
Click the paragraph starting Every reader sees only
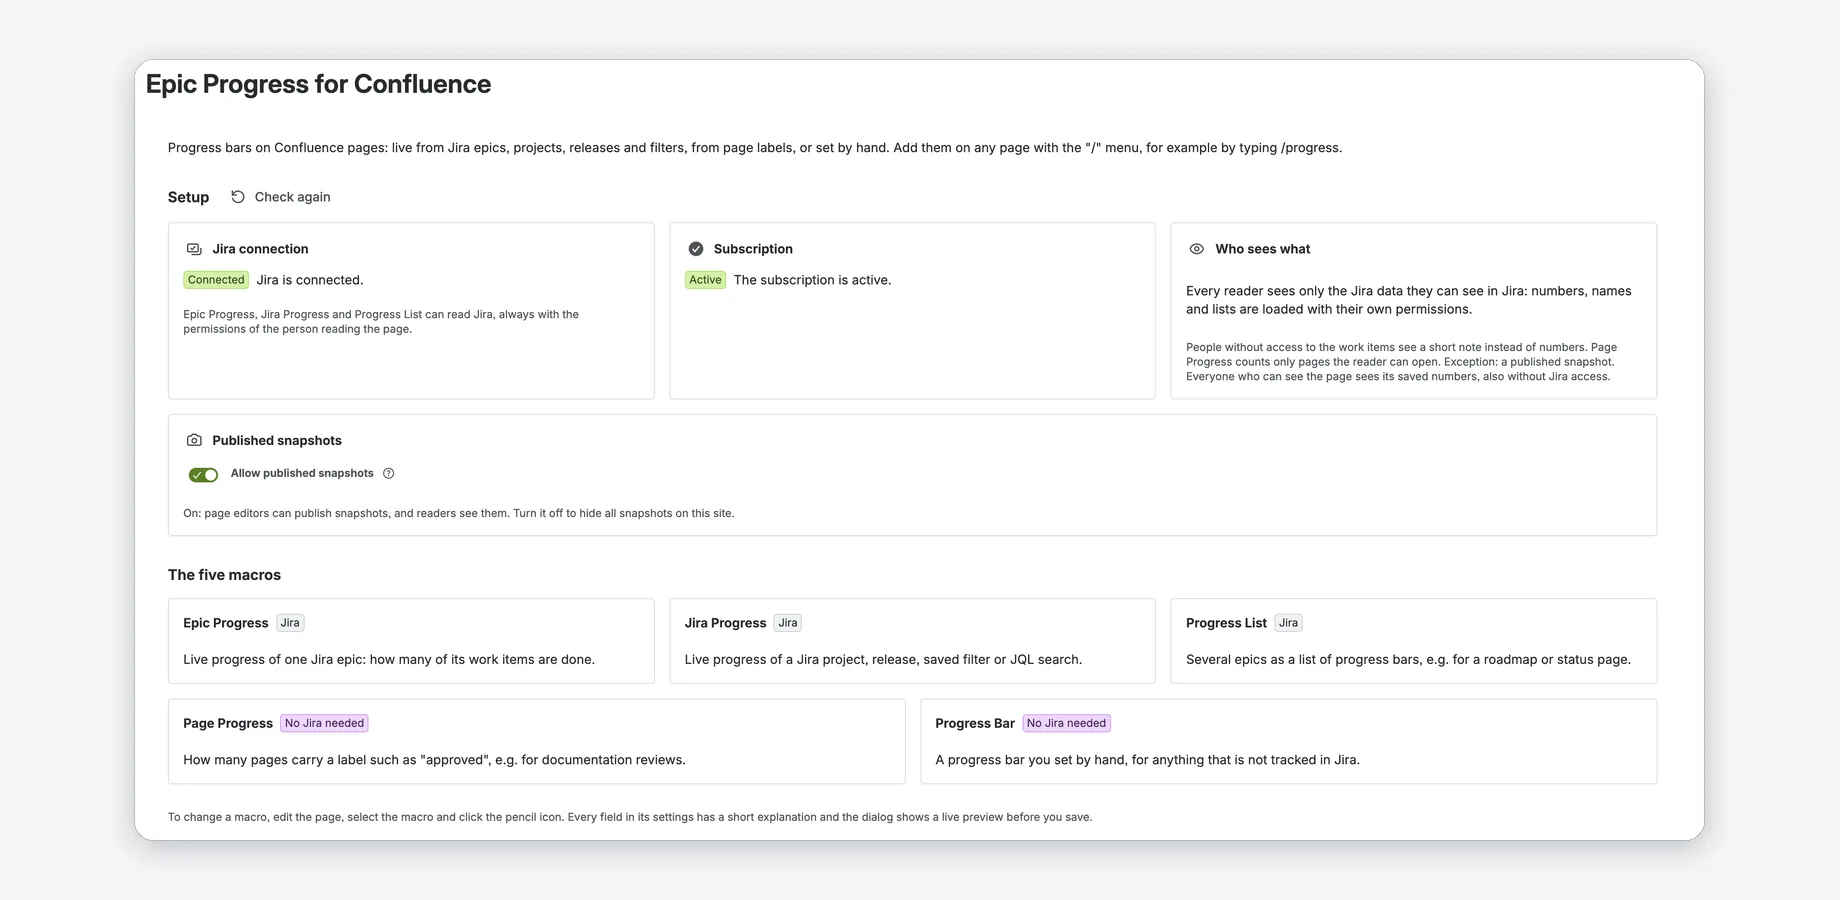click(1409, 300)
